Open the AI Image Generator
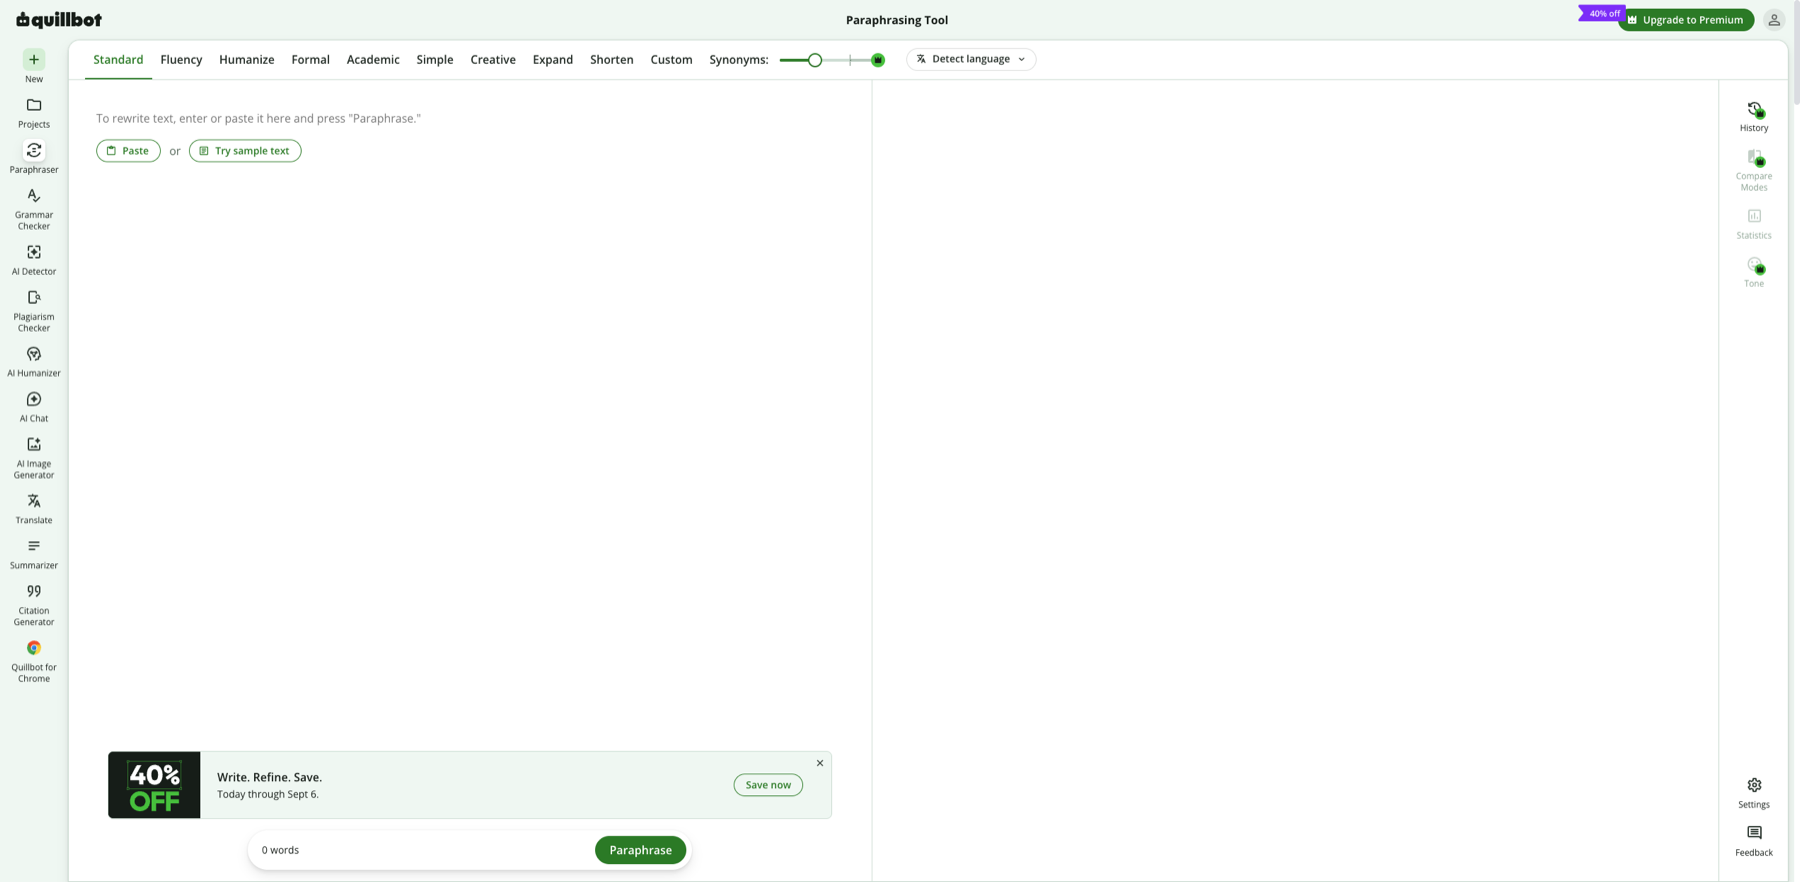1800x882 pixels. point(34,458)
